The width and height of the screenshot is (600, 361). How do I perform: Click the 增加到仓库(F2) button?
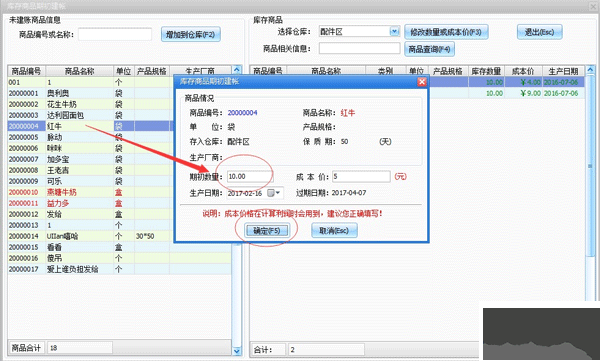point(191,34)
